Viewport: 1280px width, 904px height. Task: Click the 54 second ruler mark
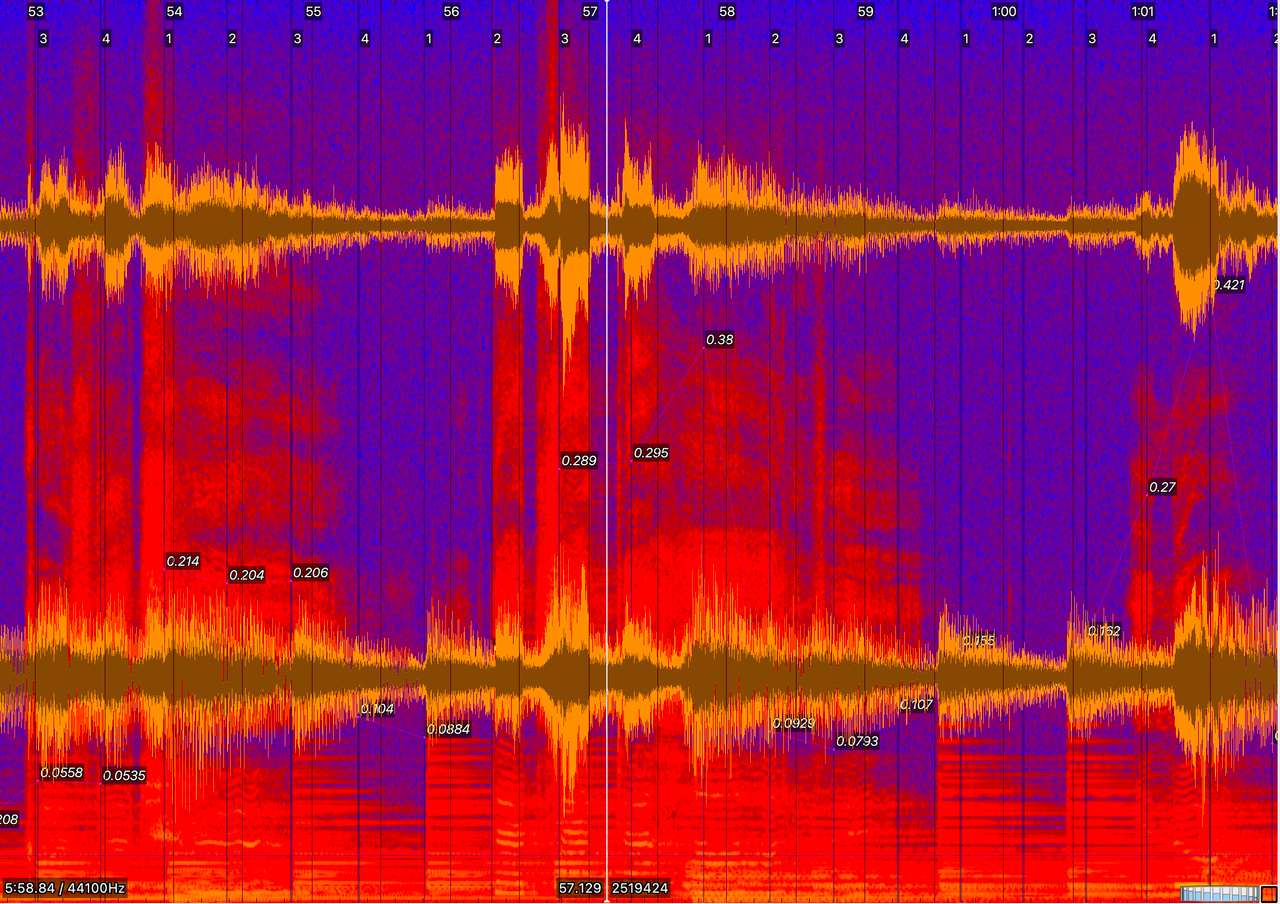tap(174, 12)
